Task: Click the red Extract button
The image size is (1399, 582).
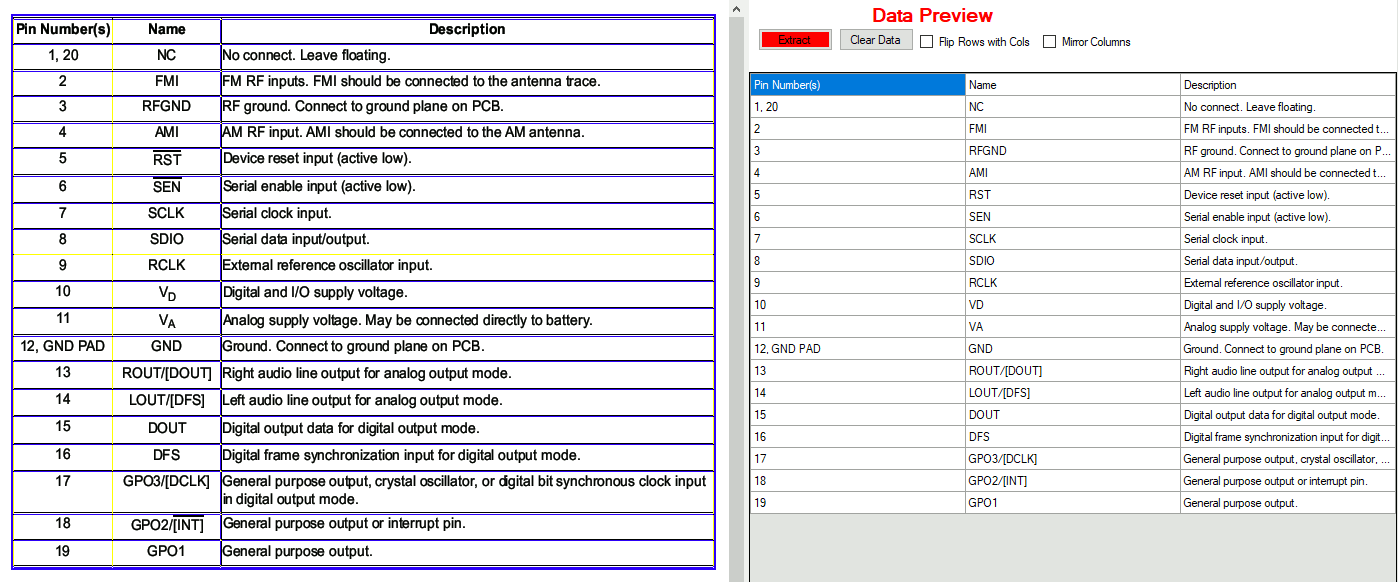Action: 795,40
